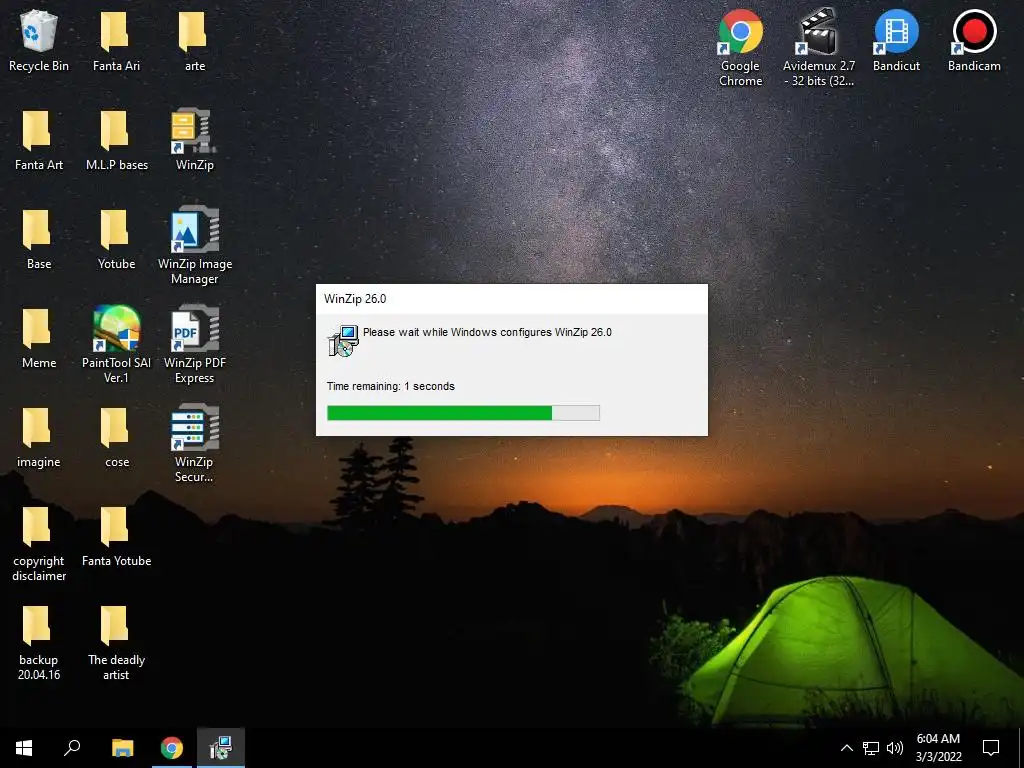This screenshot has width=1024, height=768.
Task: Click the green installation progress bar
Action: coord(463,413)
